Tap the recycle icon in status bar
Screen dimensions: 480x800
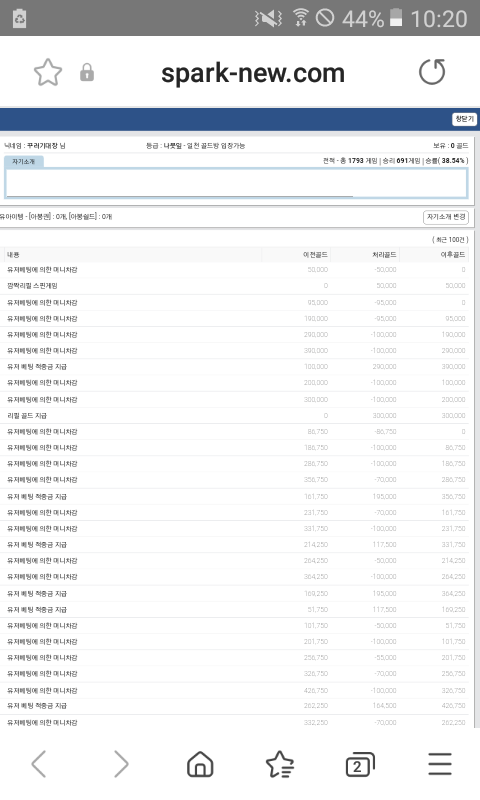(19, 18)
